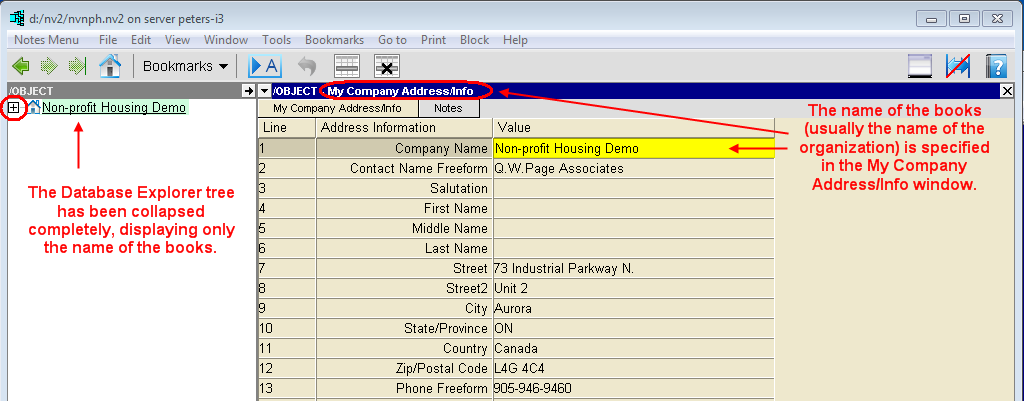The width and height of the screenshot is (1024, 401).
Task: Click the window layout icon near help
Action: pos(920,66)
